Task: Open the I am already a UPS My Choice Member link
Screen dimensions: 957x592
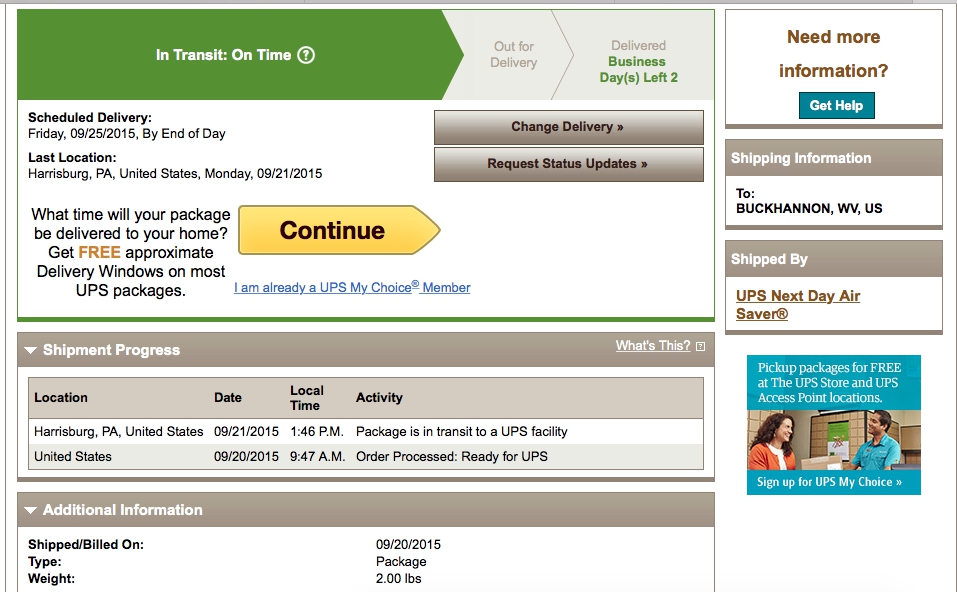Action: [352, 287]
